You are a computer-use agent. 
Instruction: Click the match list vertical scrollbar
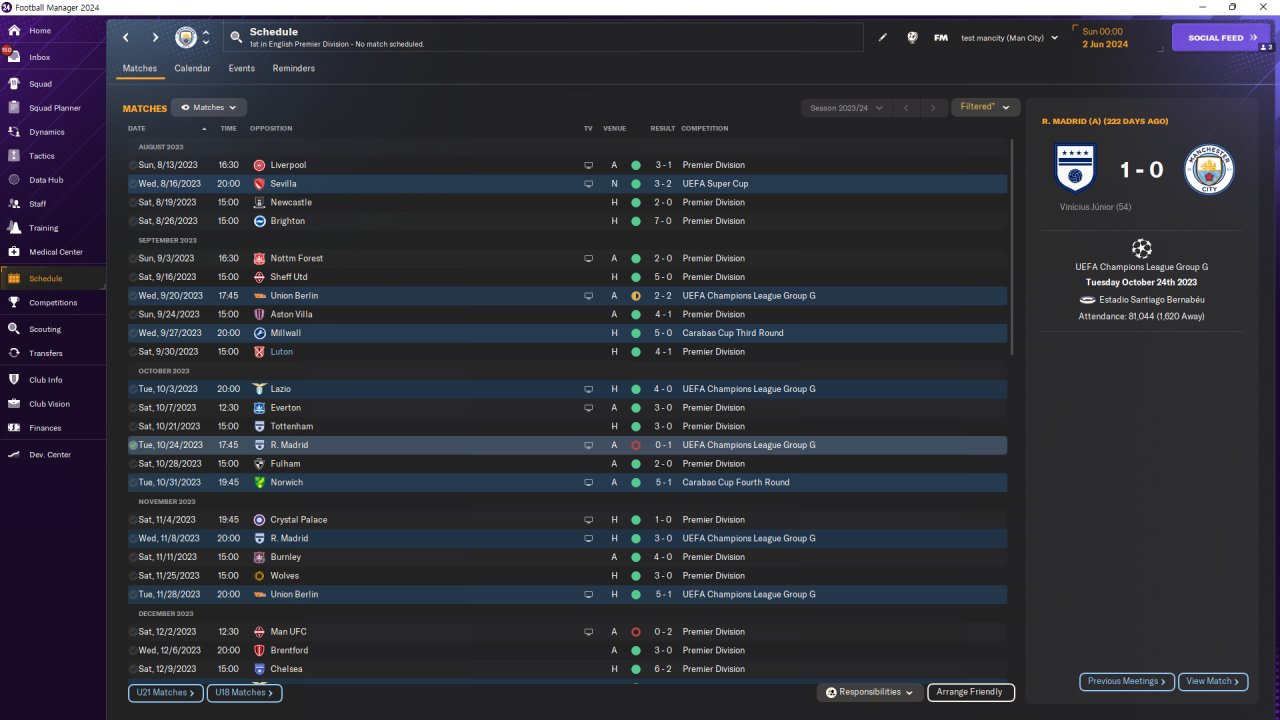tap(1012, 247)
